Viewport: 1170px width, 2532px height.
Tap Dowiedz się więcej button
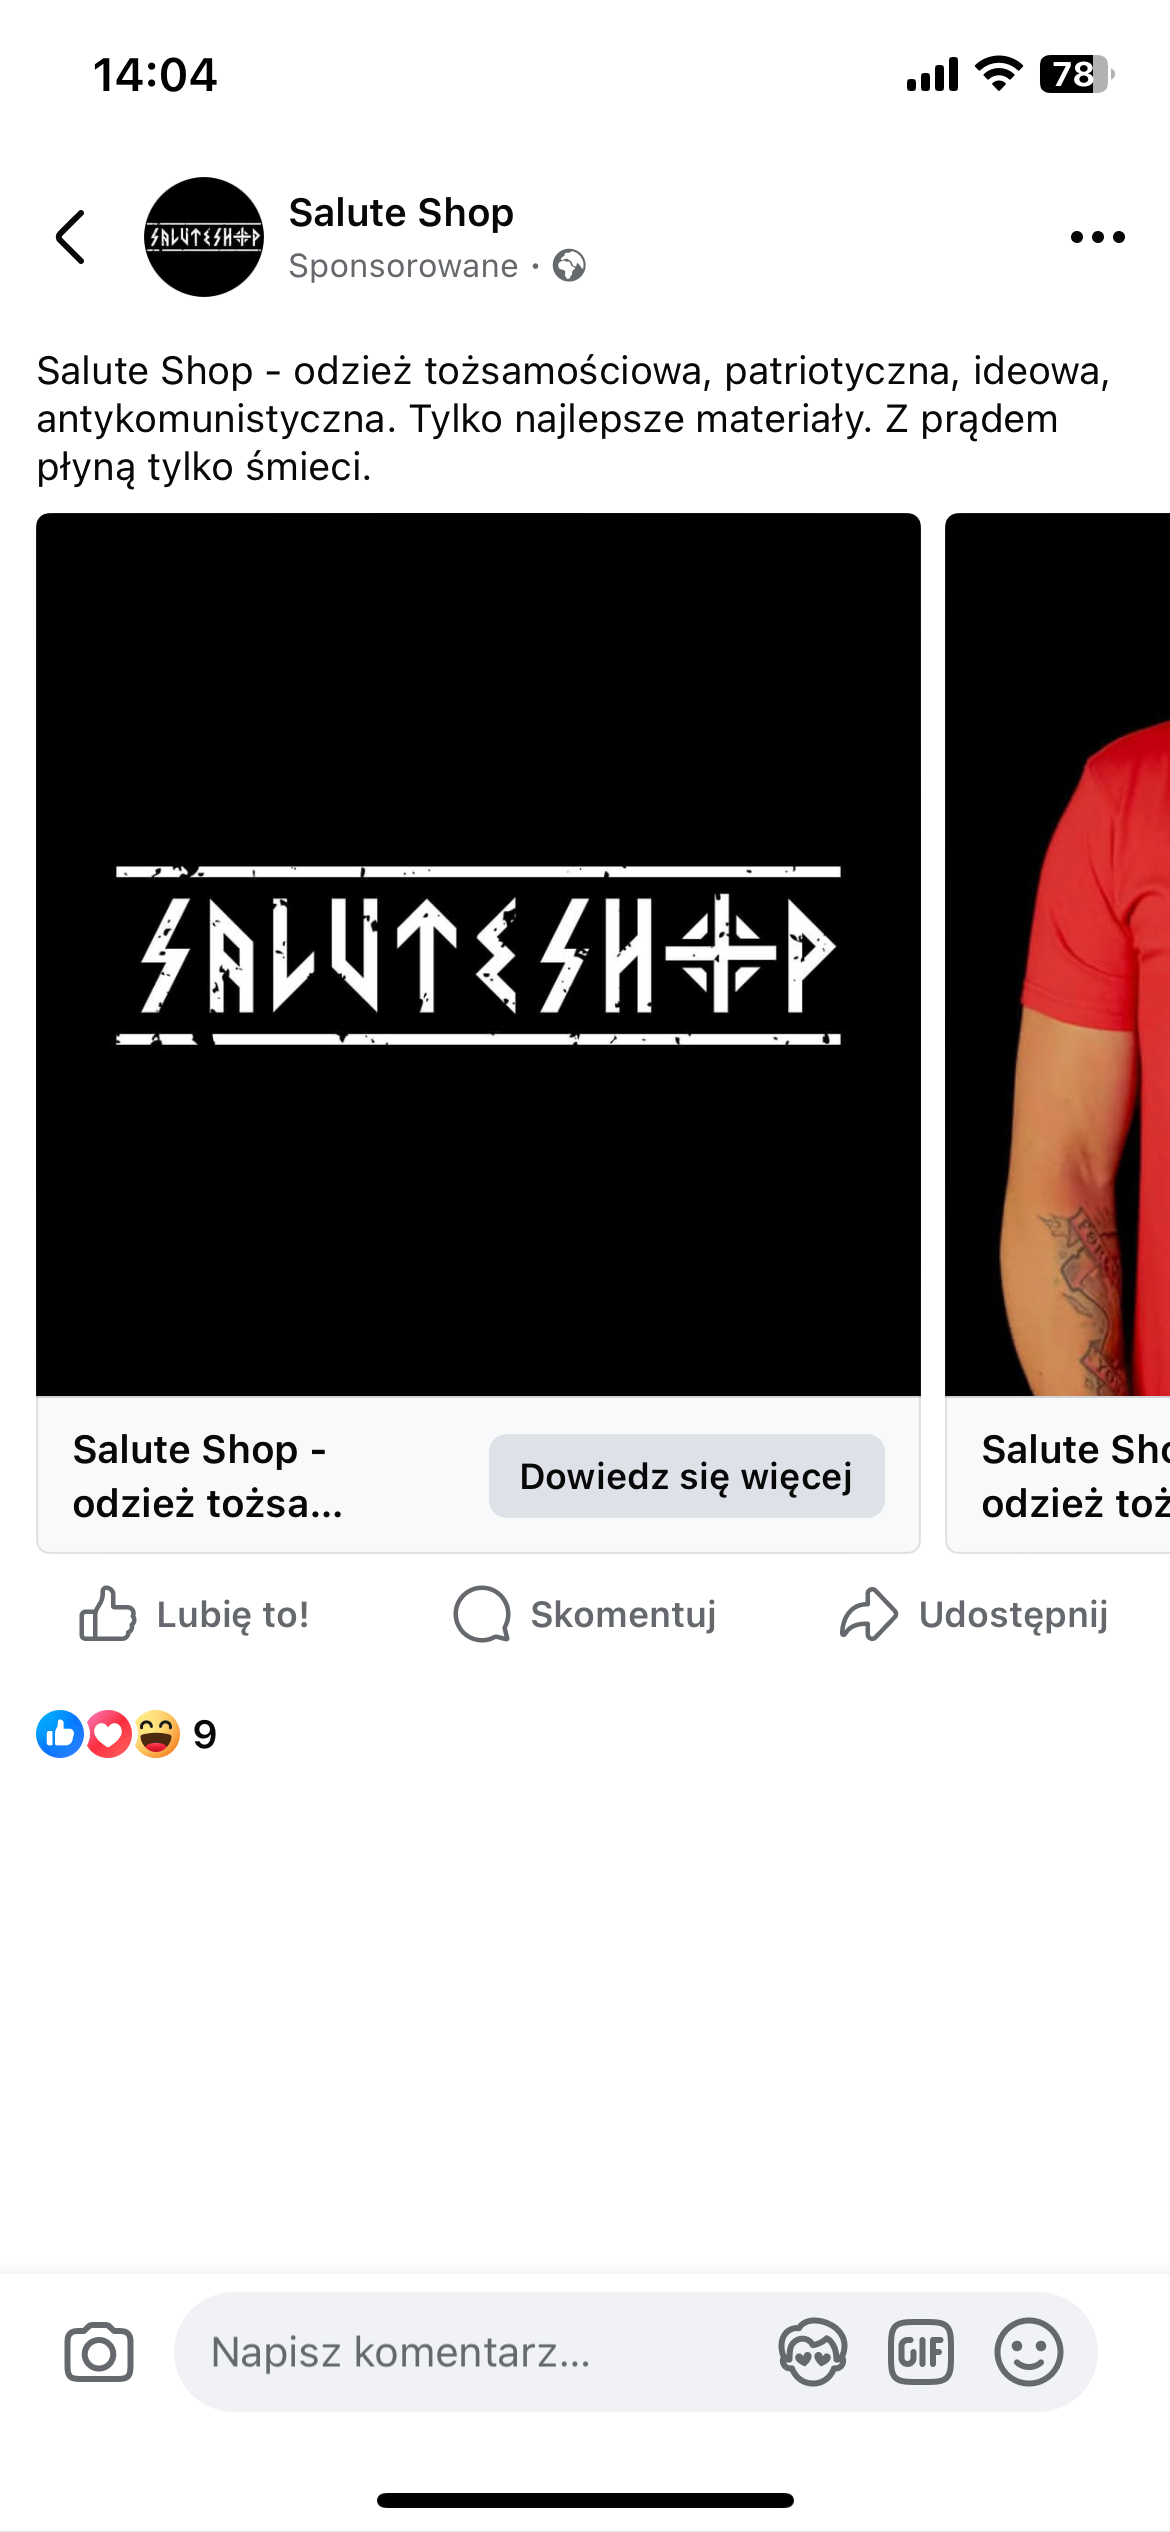pos(686,1476)
